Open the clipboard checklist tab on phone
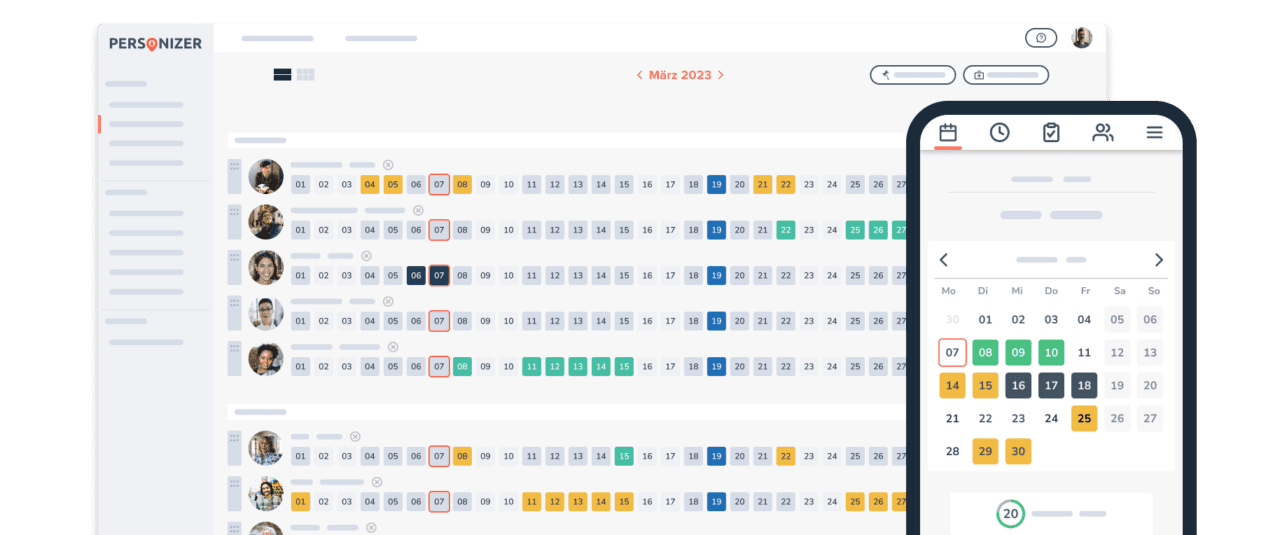 (1051, 132)
